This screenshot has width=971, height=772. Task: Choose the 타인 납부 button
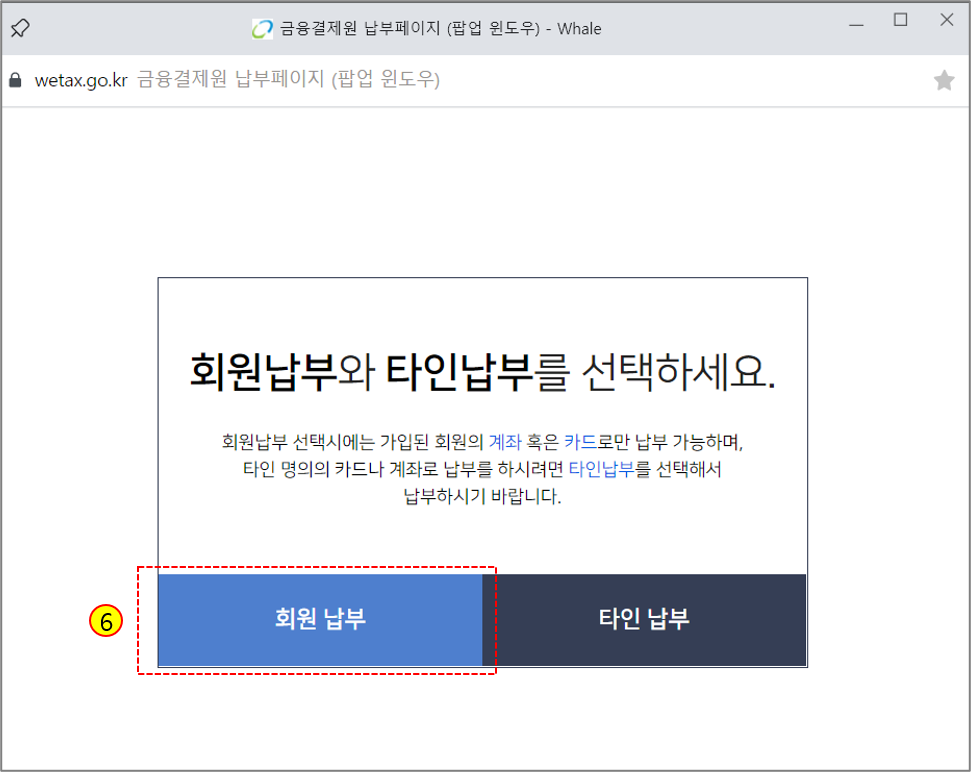tap(644, 620)
